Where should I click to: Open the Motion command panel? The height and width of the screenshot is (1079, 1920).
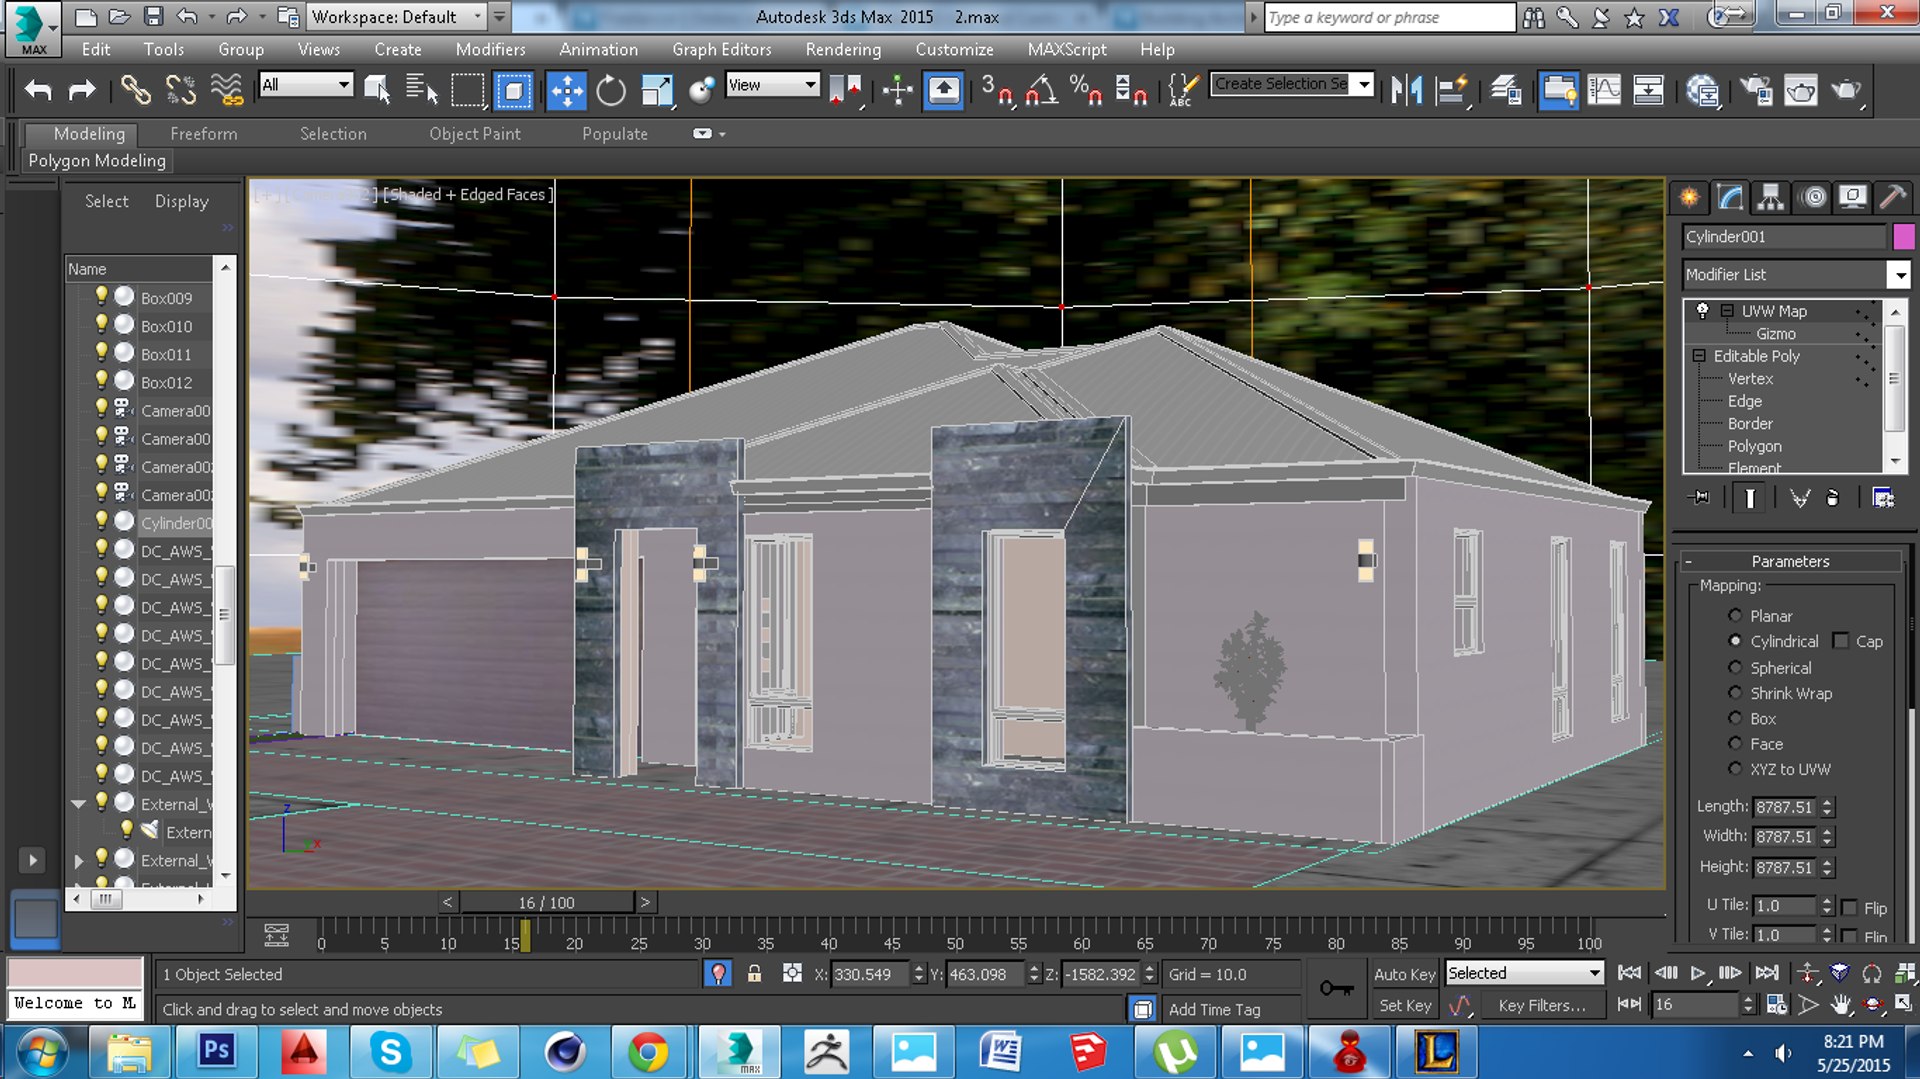coord(1813,197)
